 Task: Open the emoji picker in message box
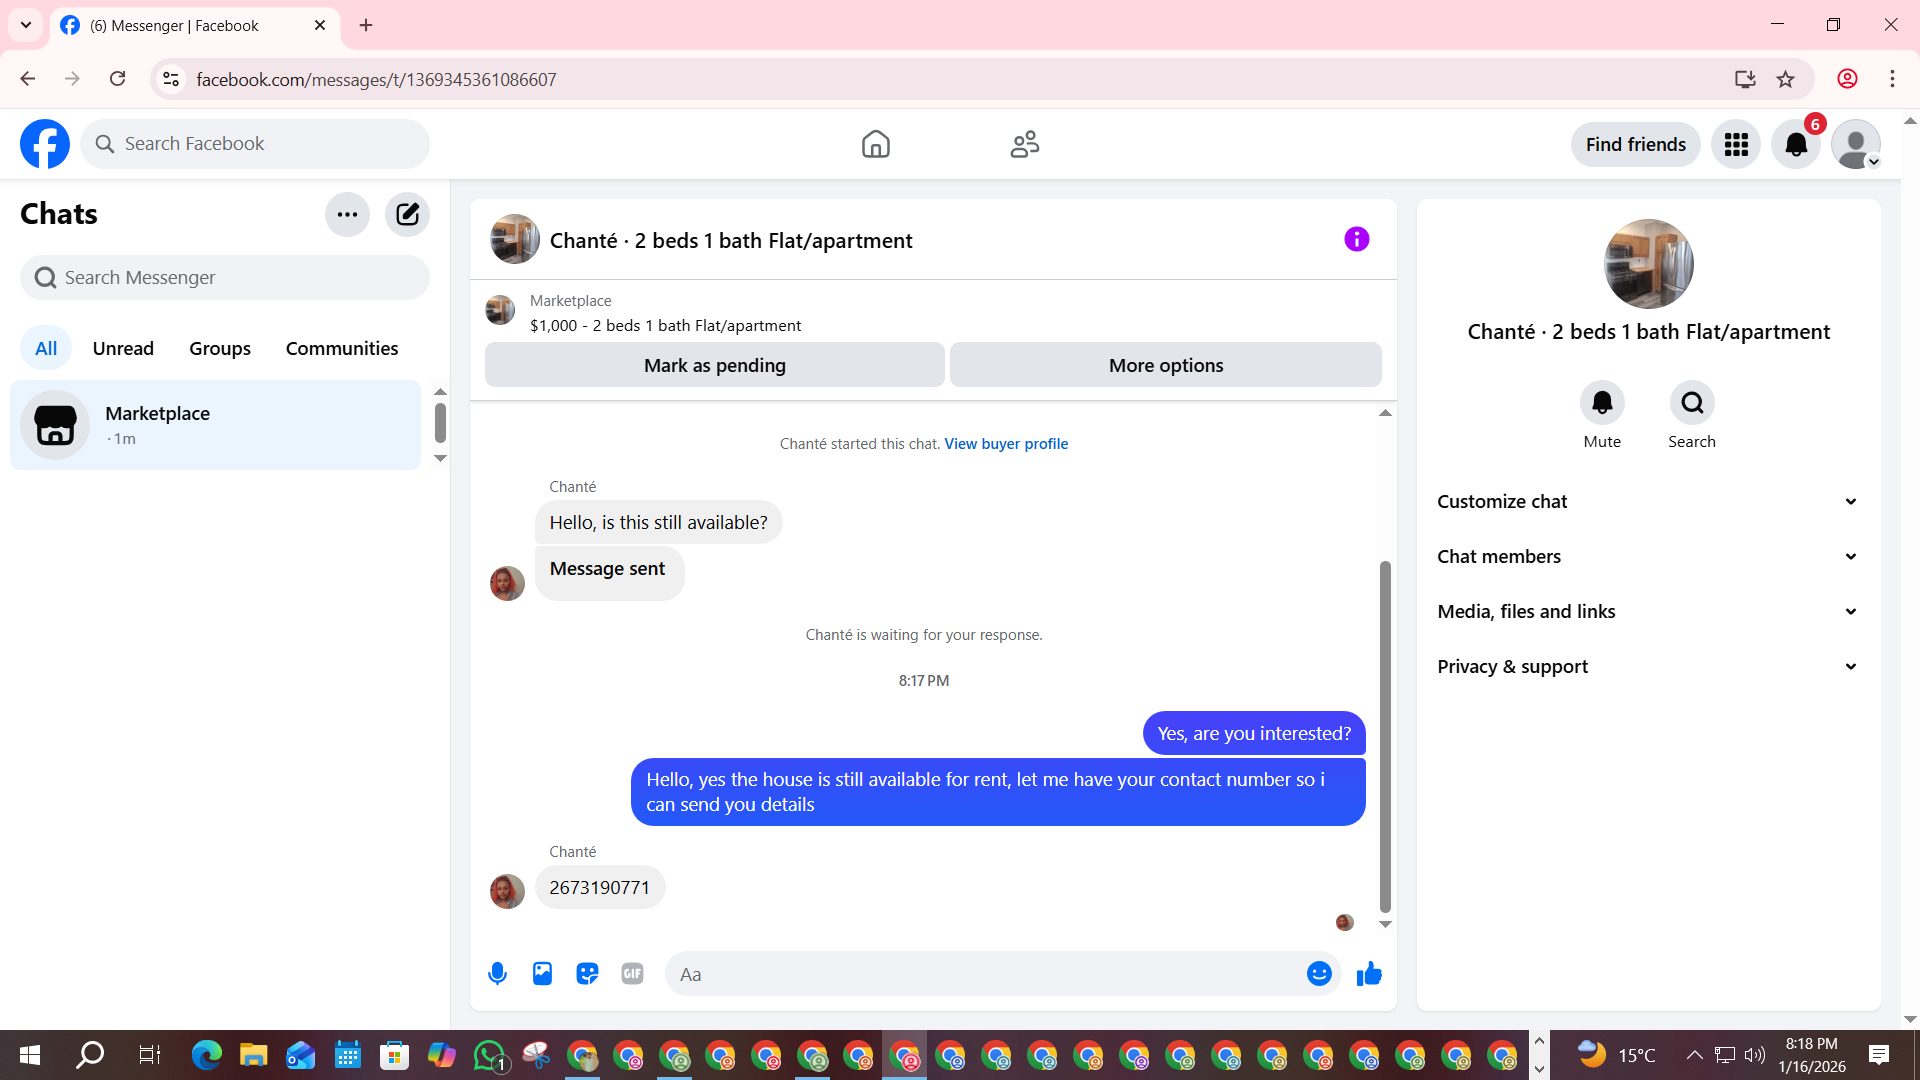pos(1319,974)
